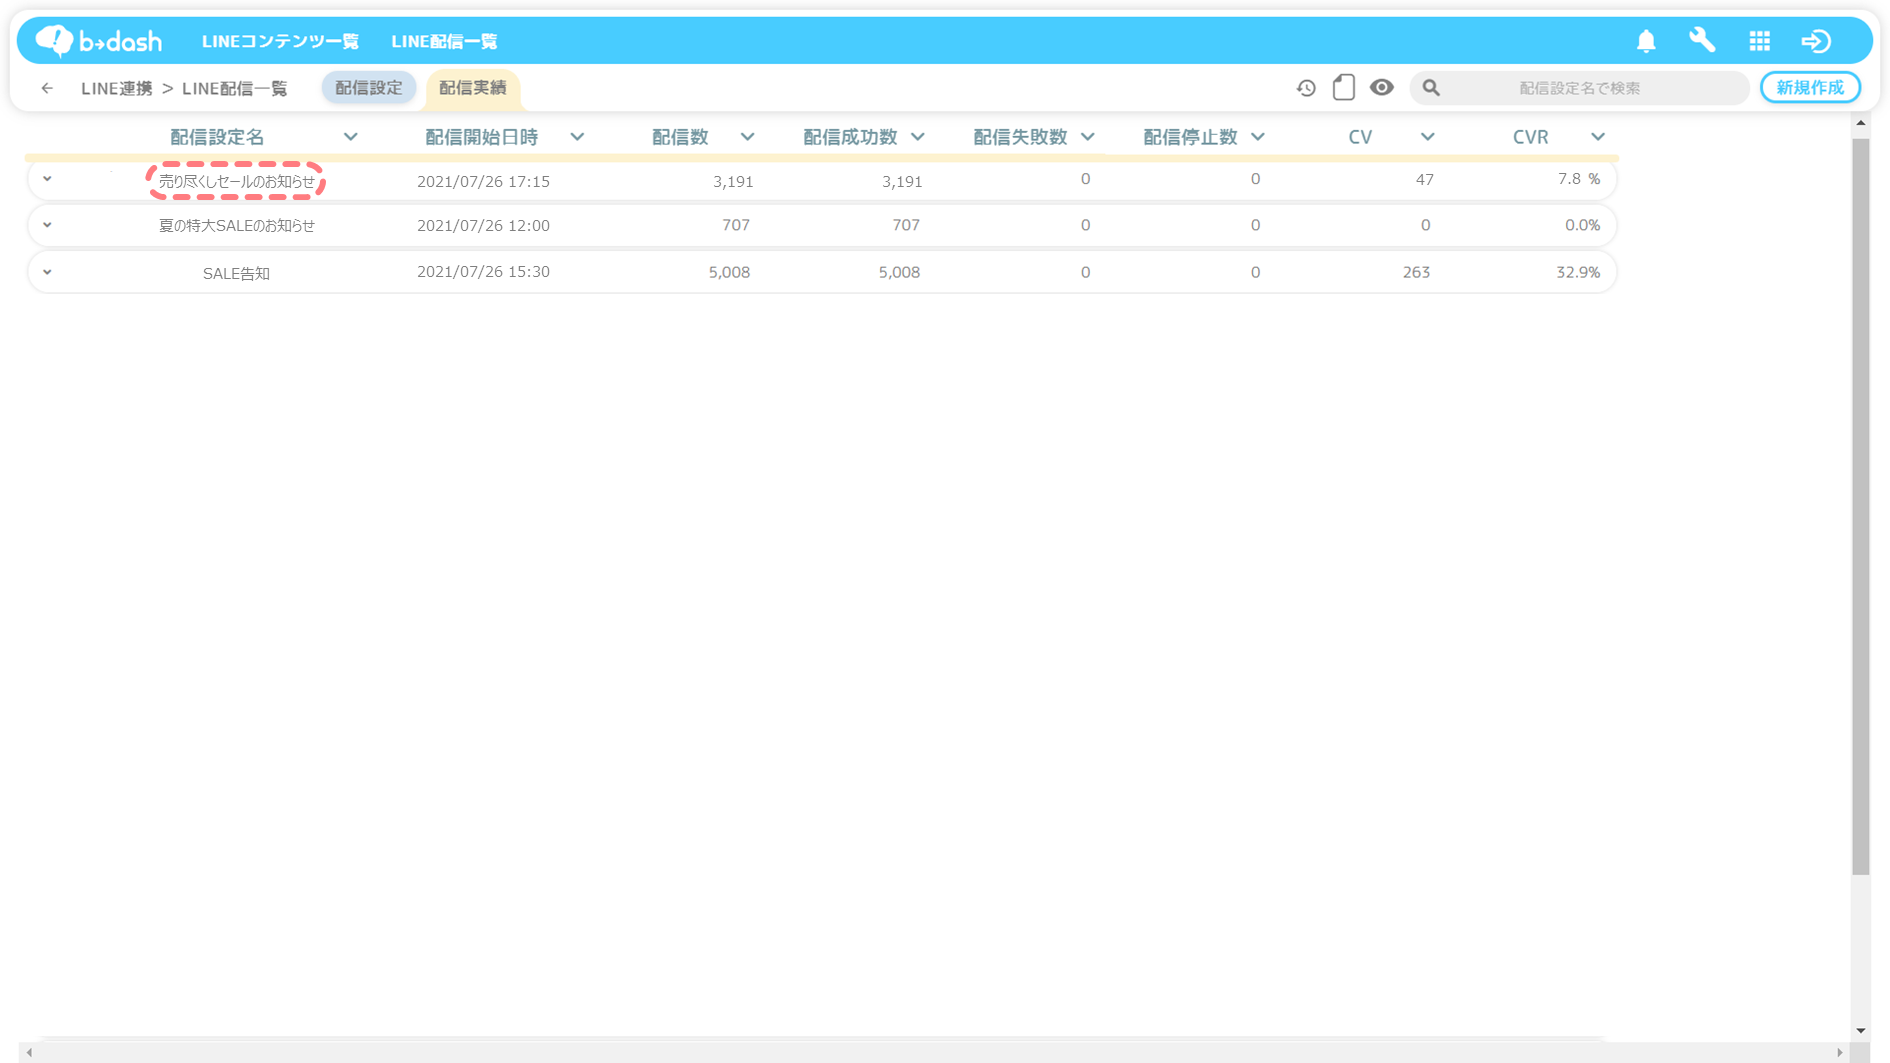Expand the SALE告知 row
The width and height of the screenshot is (1890, 1063).
[47, 272]
